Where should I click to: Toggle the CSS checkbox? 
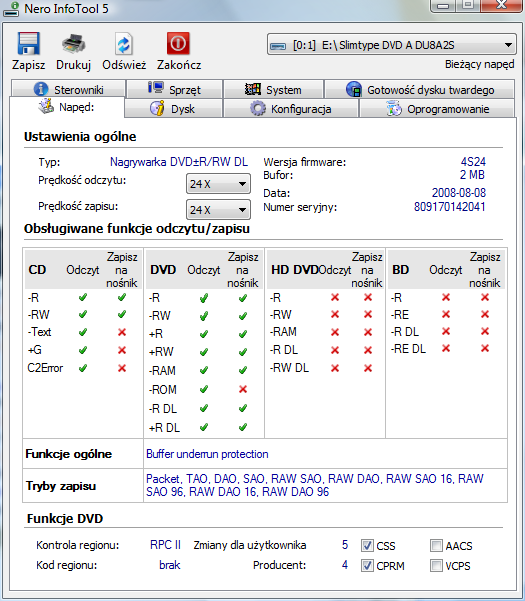click(x=367, y=545)
